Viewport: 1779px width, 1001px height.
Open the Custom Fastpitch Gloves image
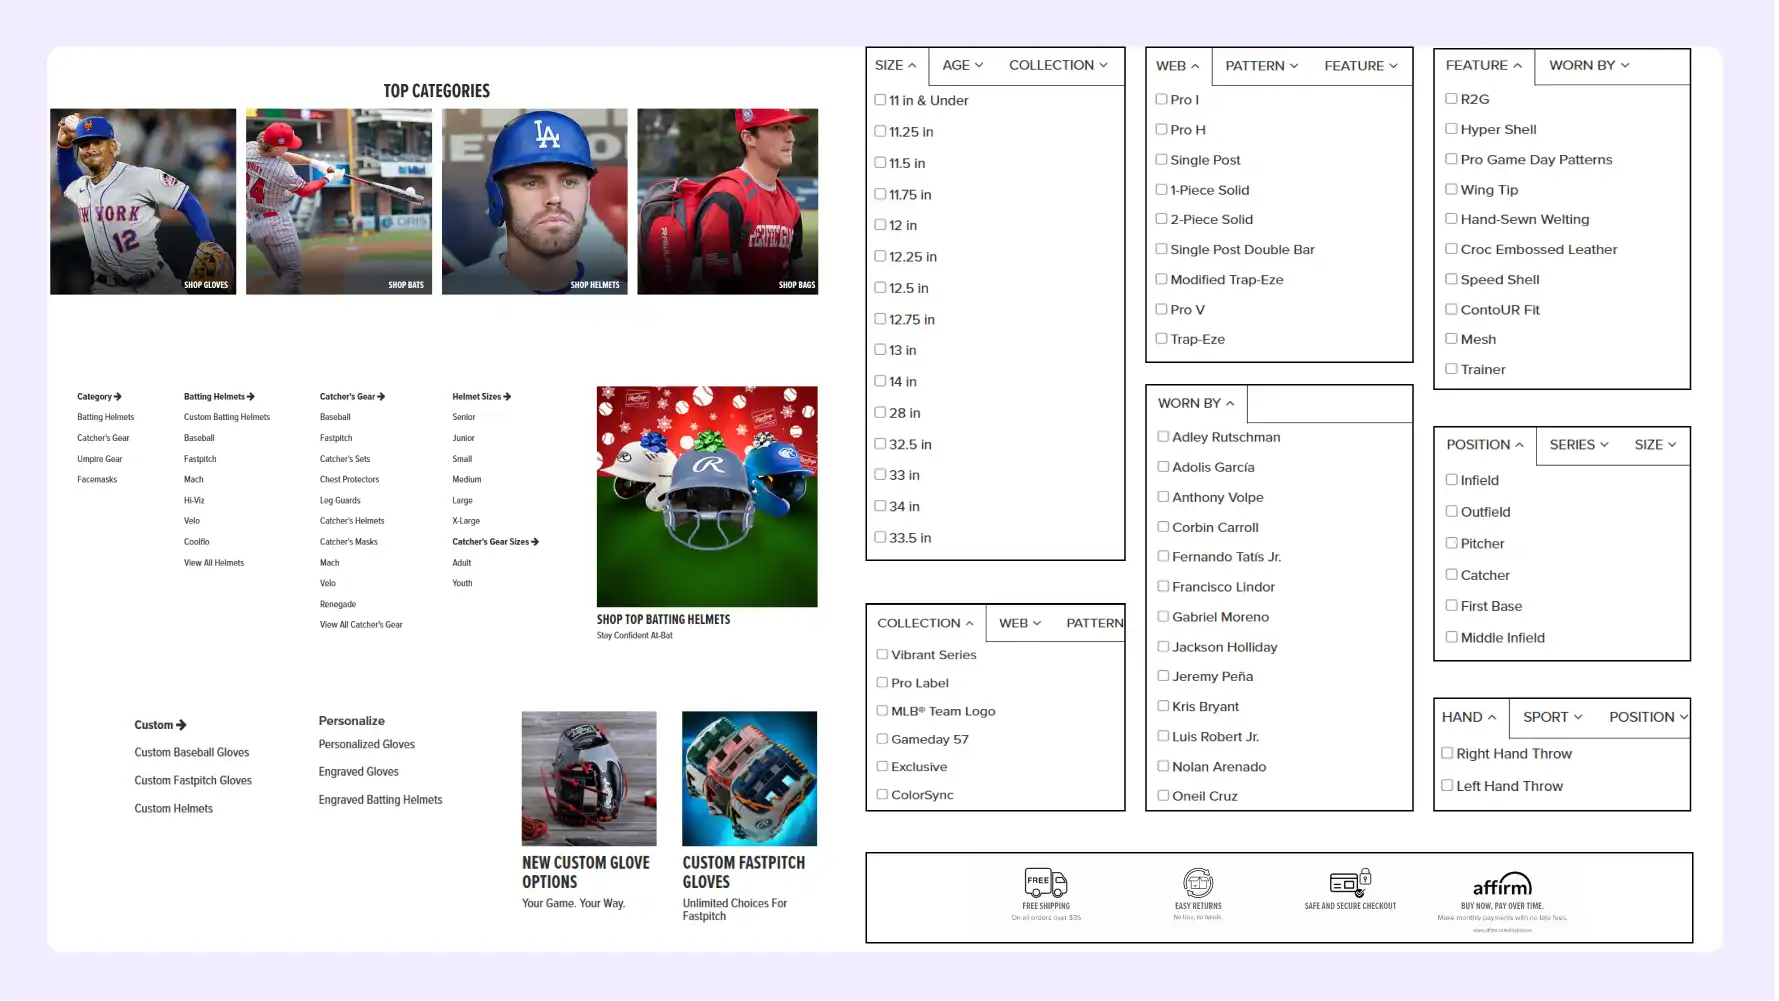pyautogui.click(x=749, y=779)
